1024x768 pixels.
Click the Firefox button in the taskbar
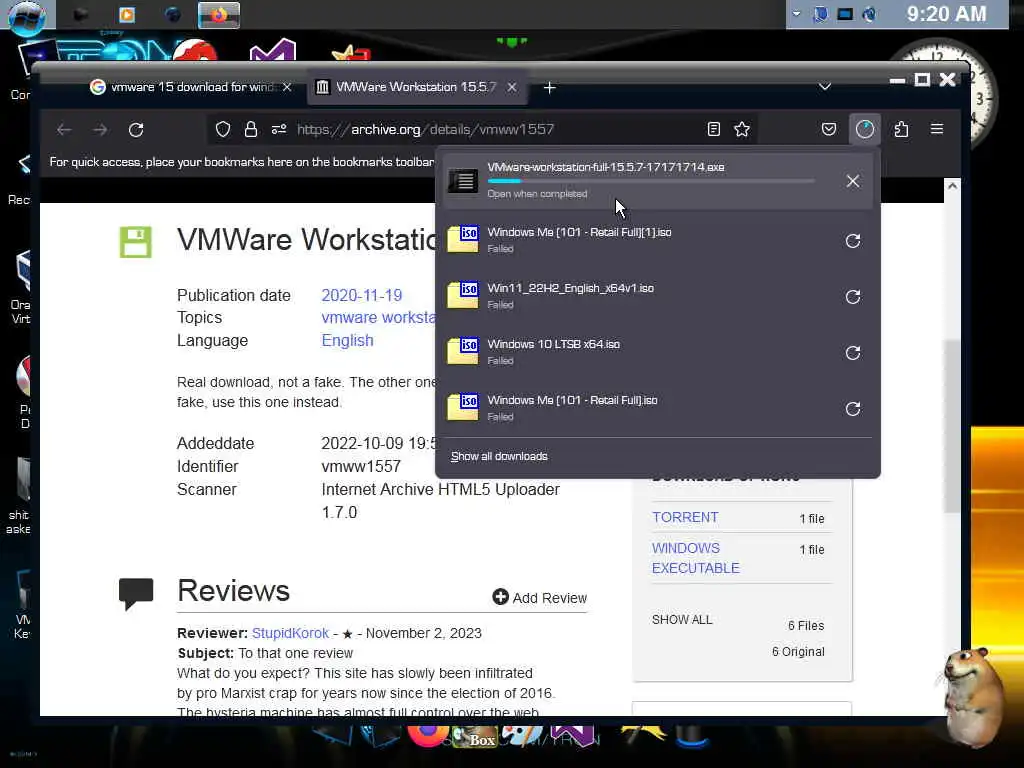coord(219,15)
